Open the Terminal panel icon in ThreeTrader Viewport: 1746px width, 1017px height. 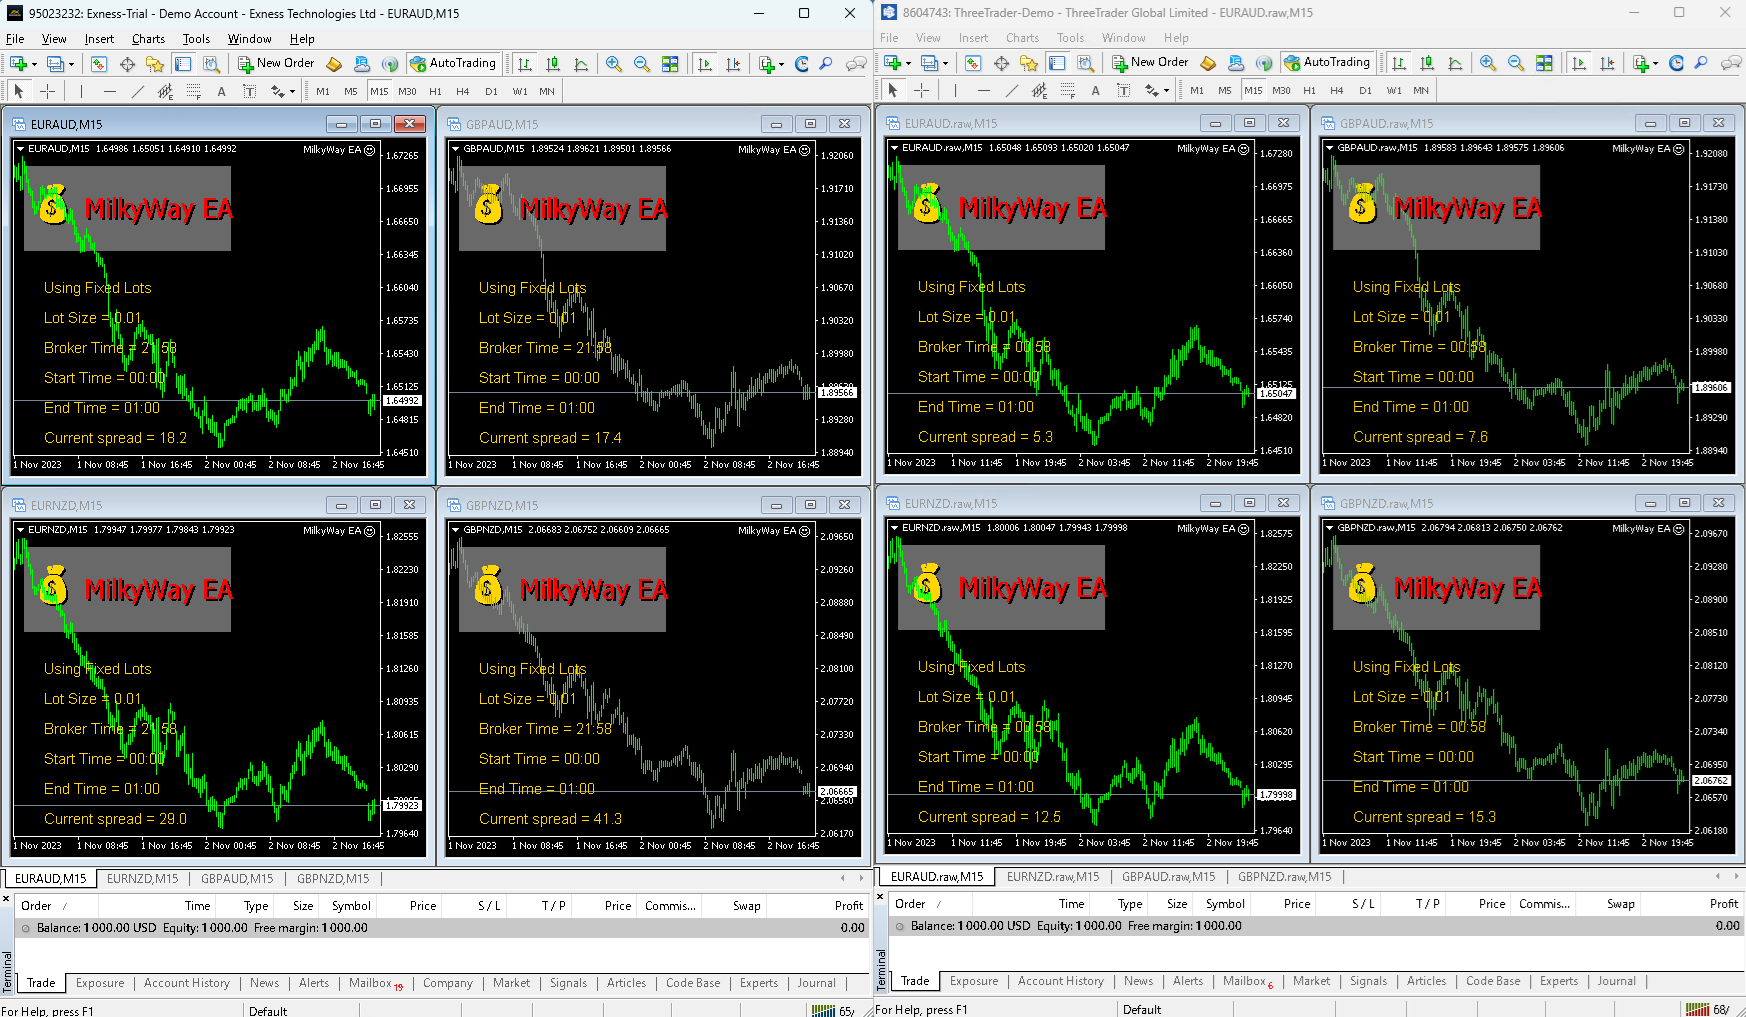(x=1057, y=63)
